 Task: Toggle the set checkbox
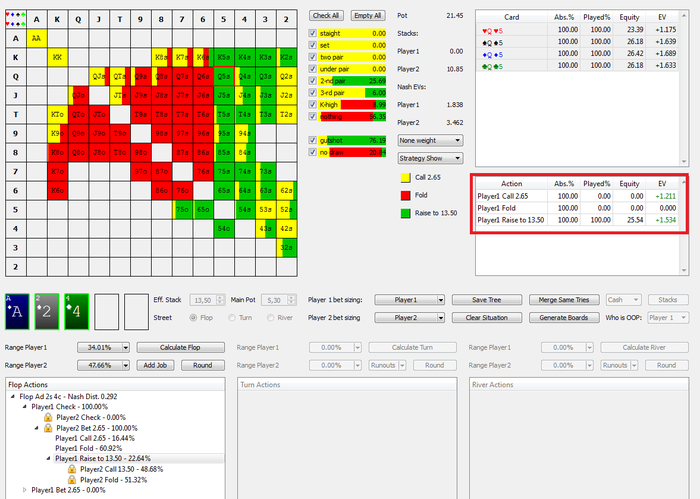[x=312, y=45]
